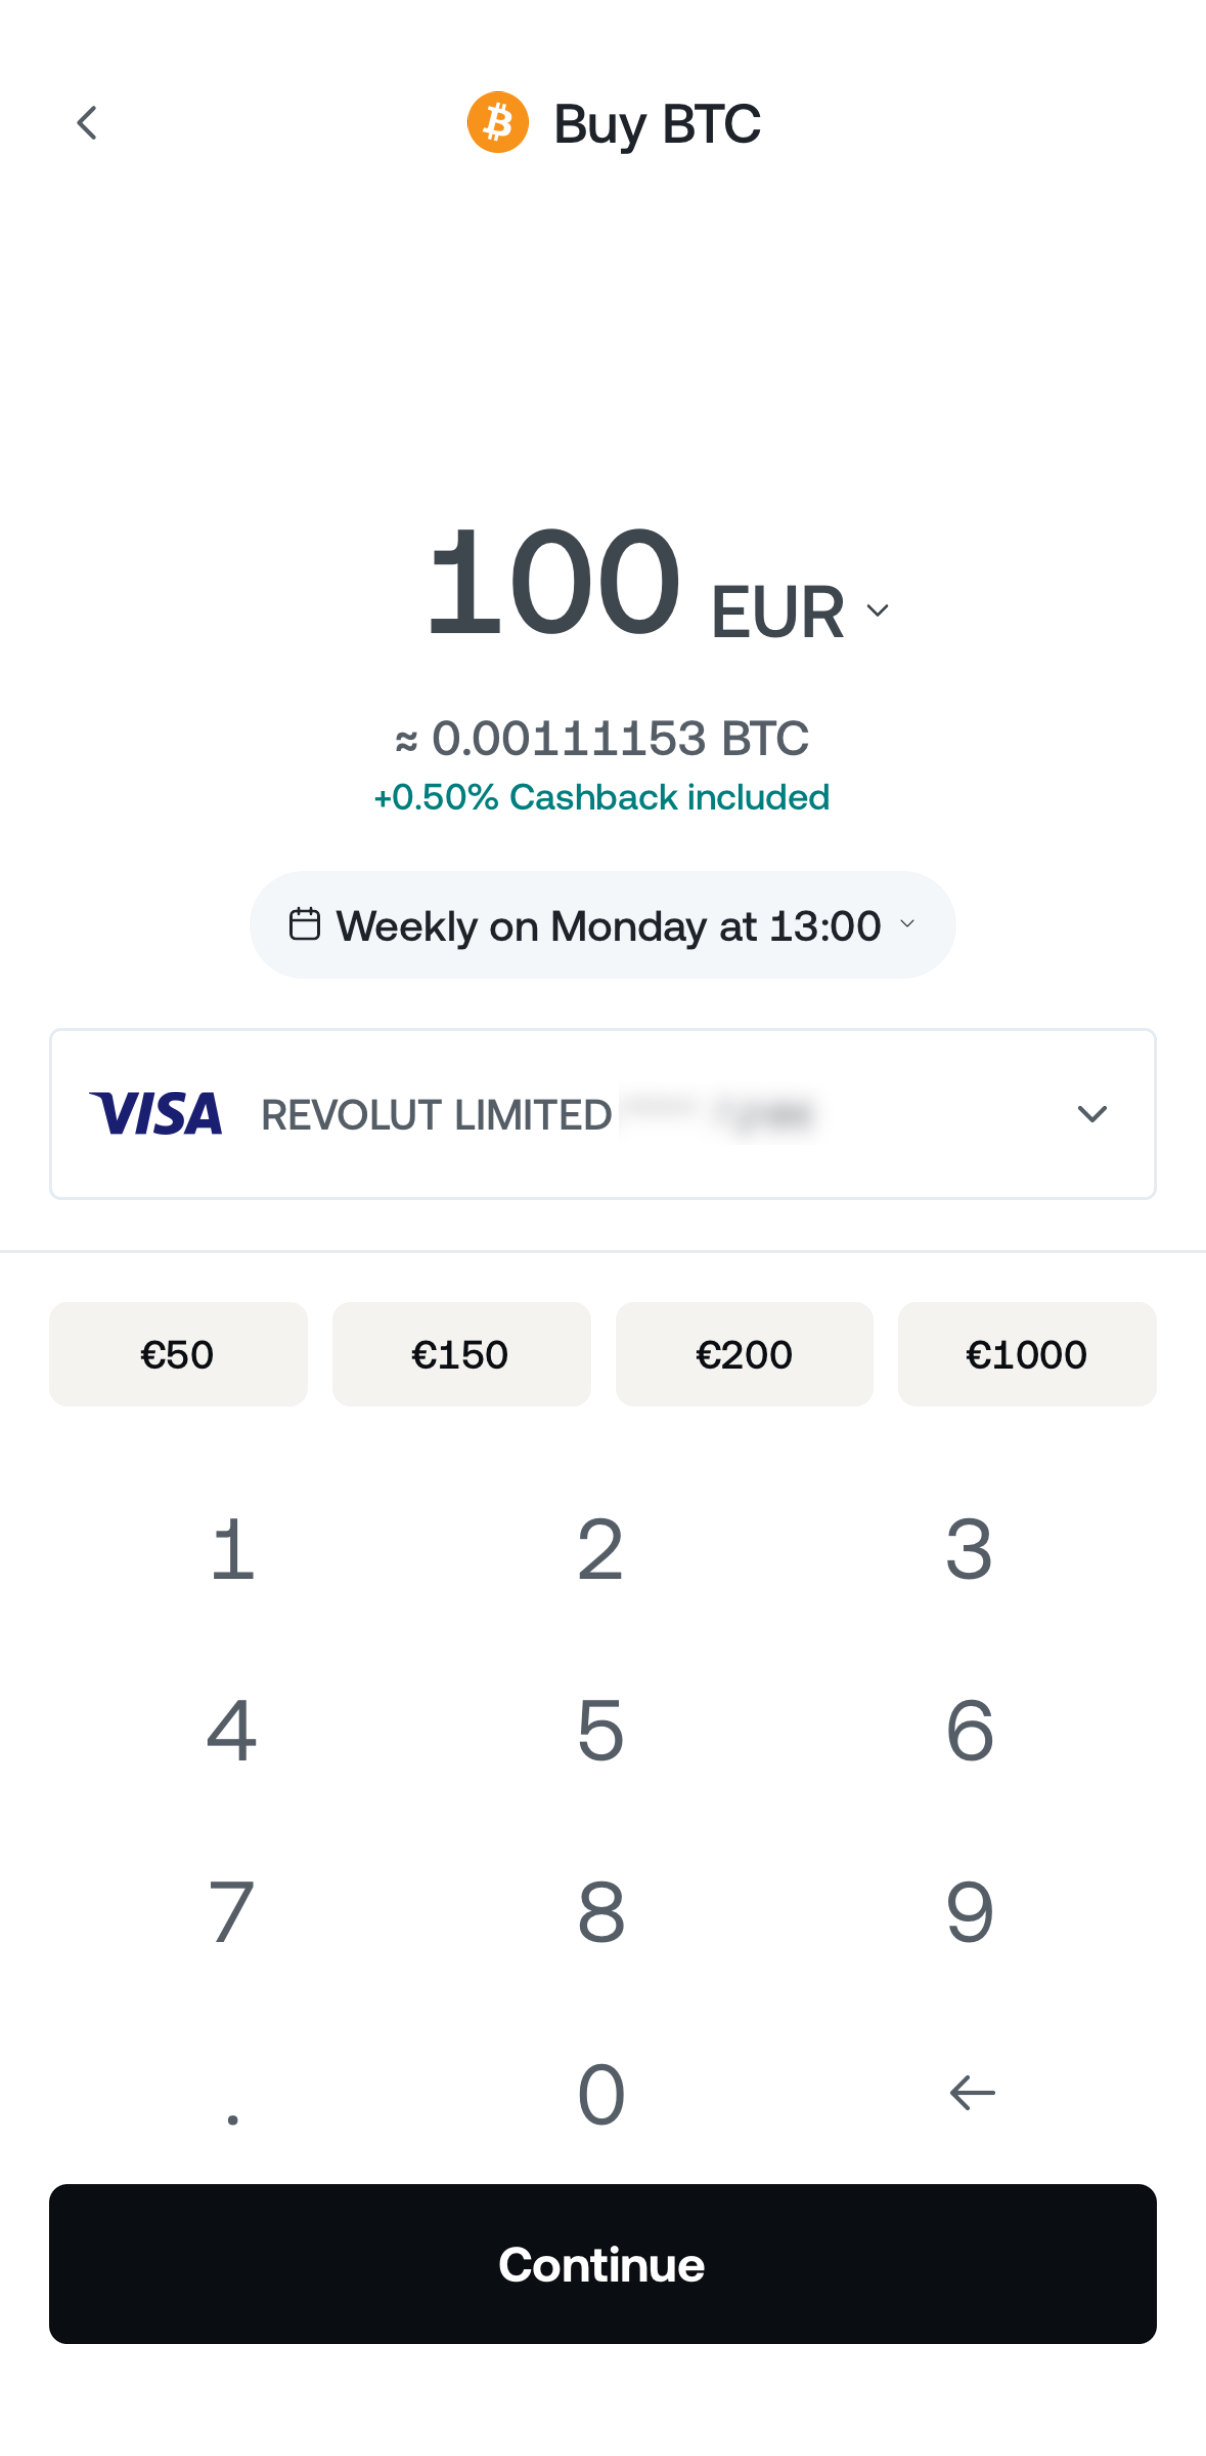
Task: Tap the back arrow icon
Action: (x=88, y=123)
